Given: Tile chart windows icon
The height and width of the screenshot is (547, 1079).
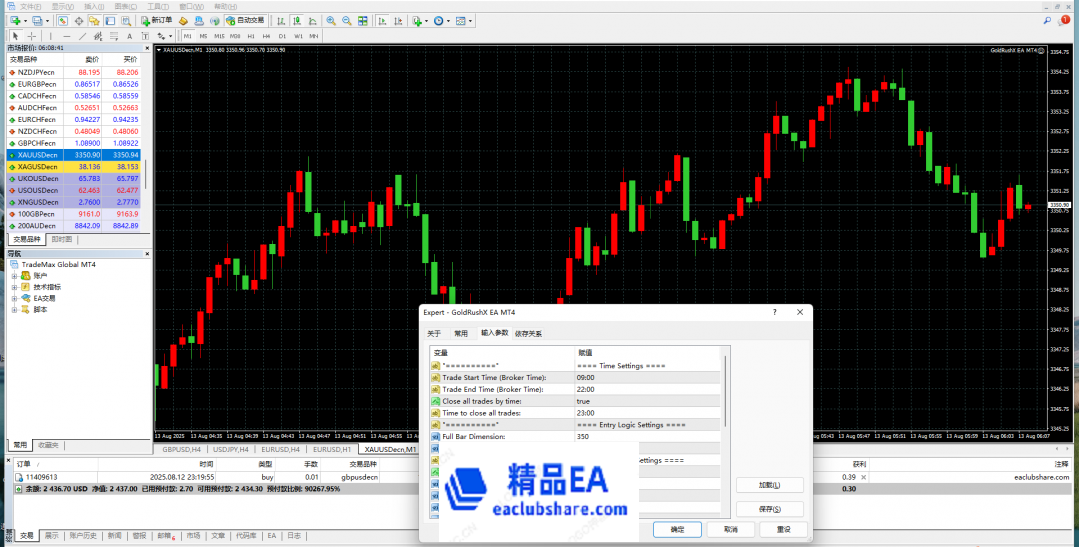Looking at the screenshot, I should (x=363, y=21).
